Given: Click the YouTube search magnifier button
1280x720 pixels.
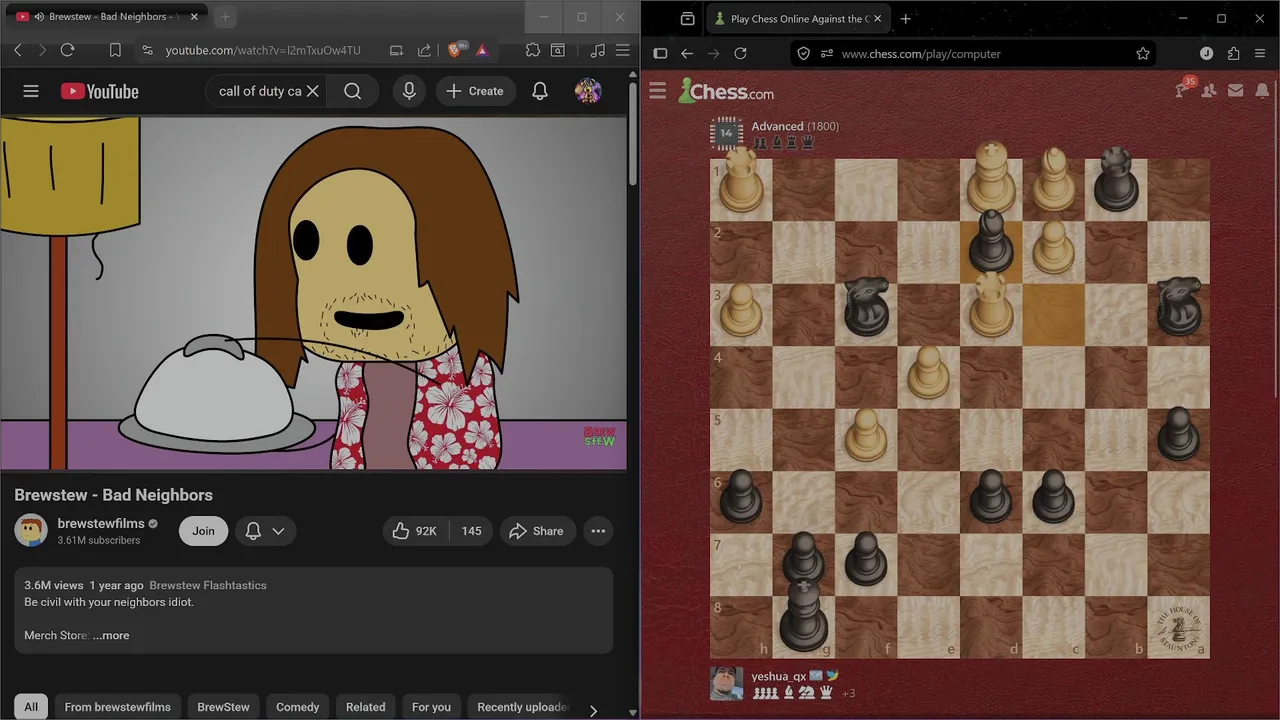Looking at the screenshot, I should pos(352,91).
